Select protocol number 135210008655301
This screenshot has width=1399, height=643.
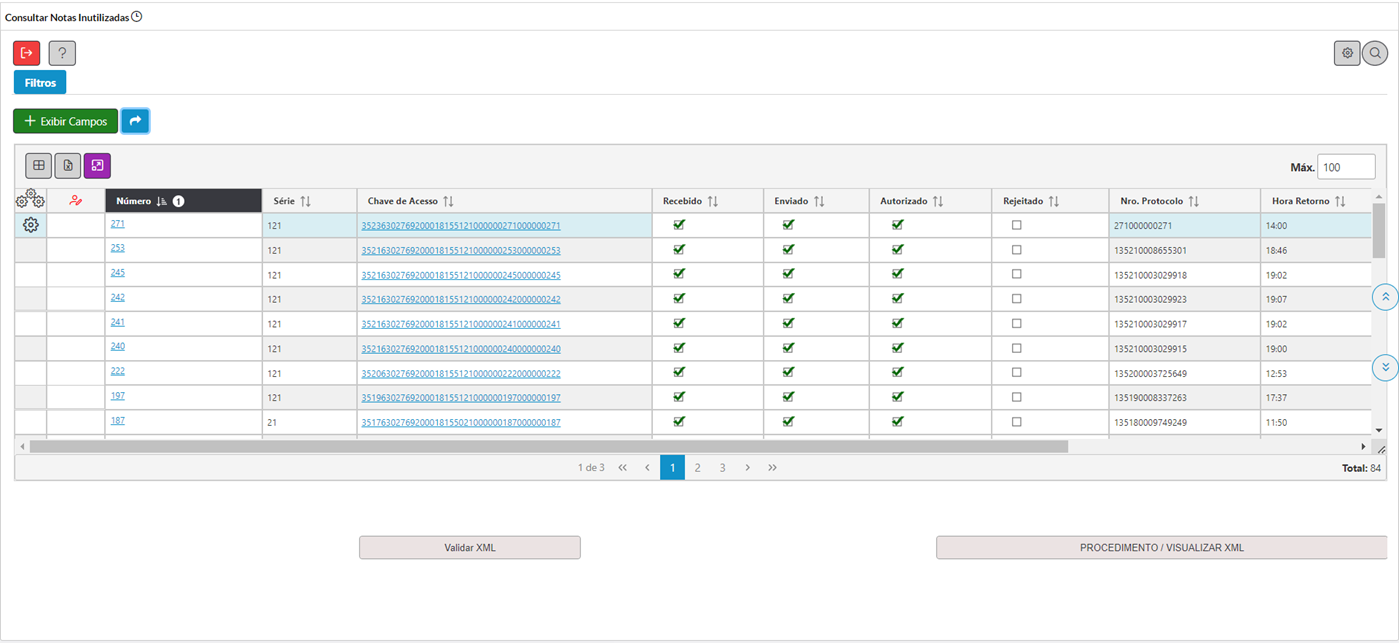(1150, 250)
